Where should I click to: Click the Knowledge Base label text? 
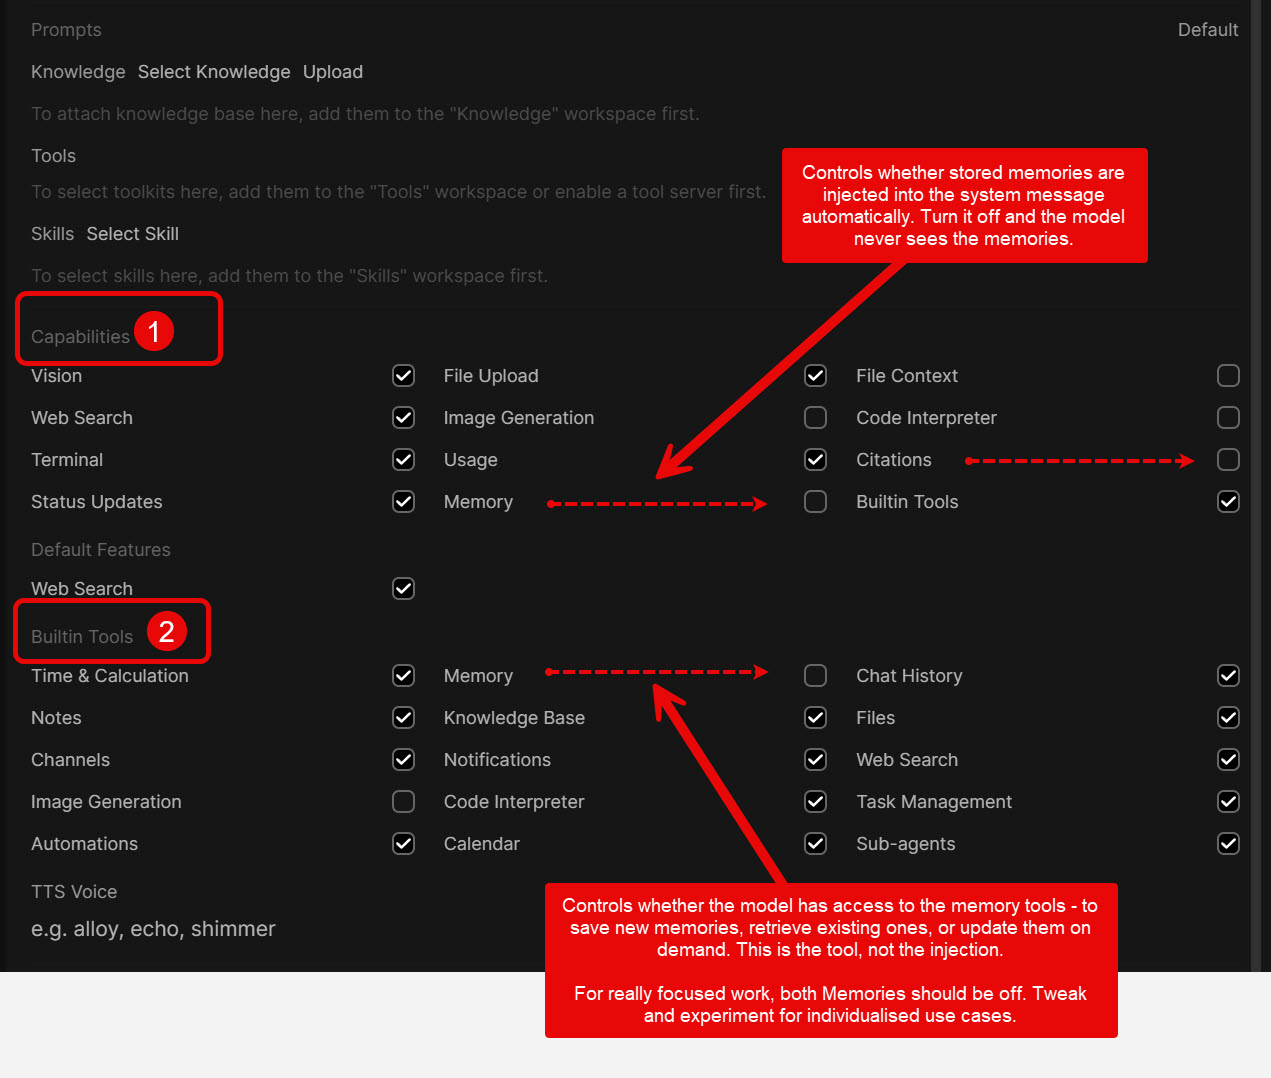pos(514,718)
